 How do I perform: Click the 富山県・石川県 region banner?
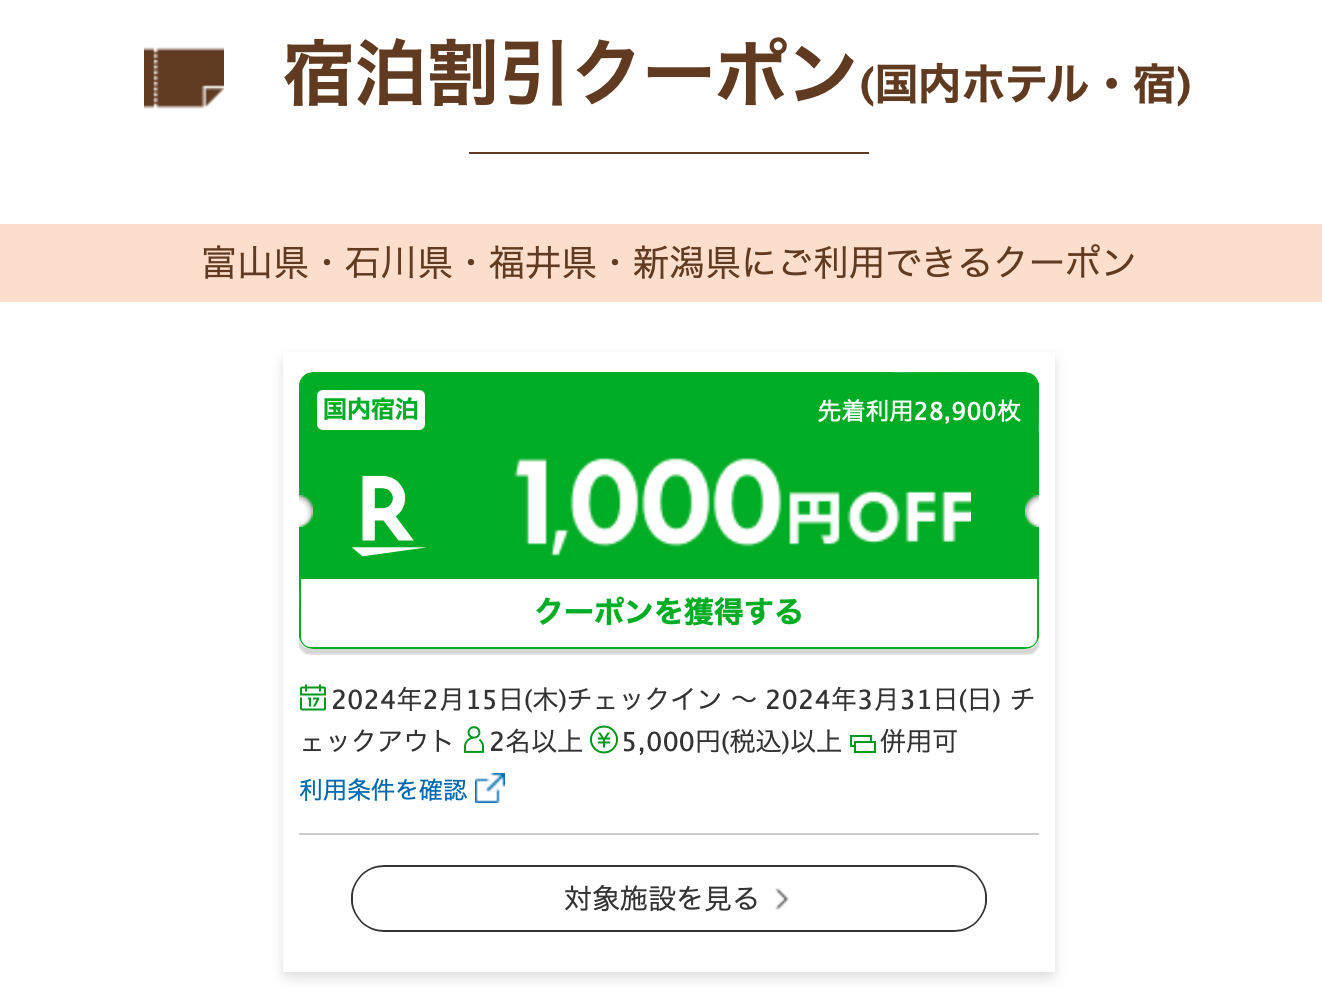tap(661, 263)
